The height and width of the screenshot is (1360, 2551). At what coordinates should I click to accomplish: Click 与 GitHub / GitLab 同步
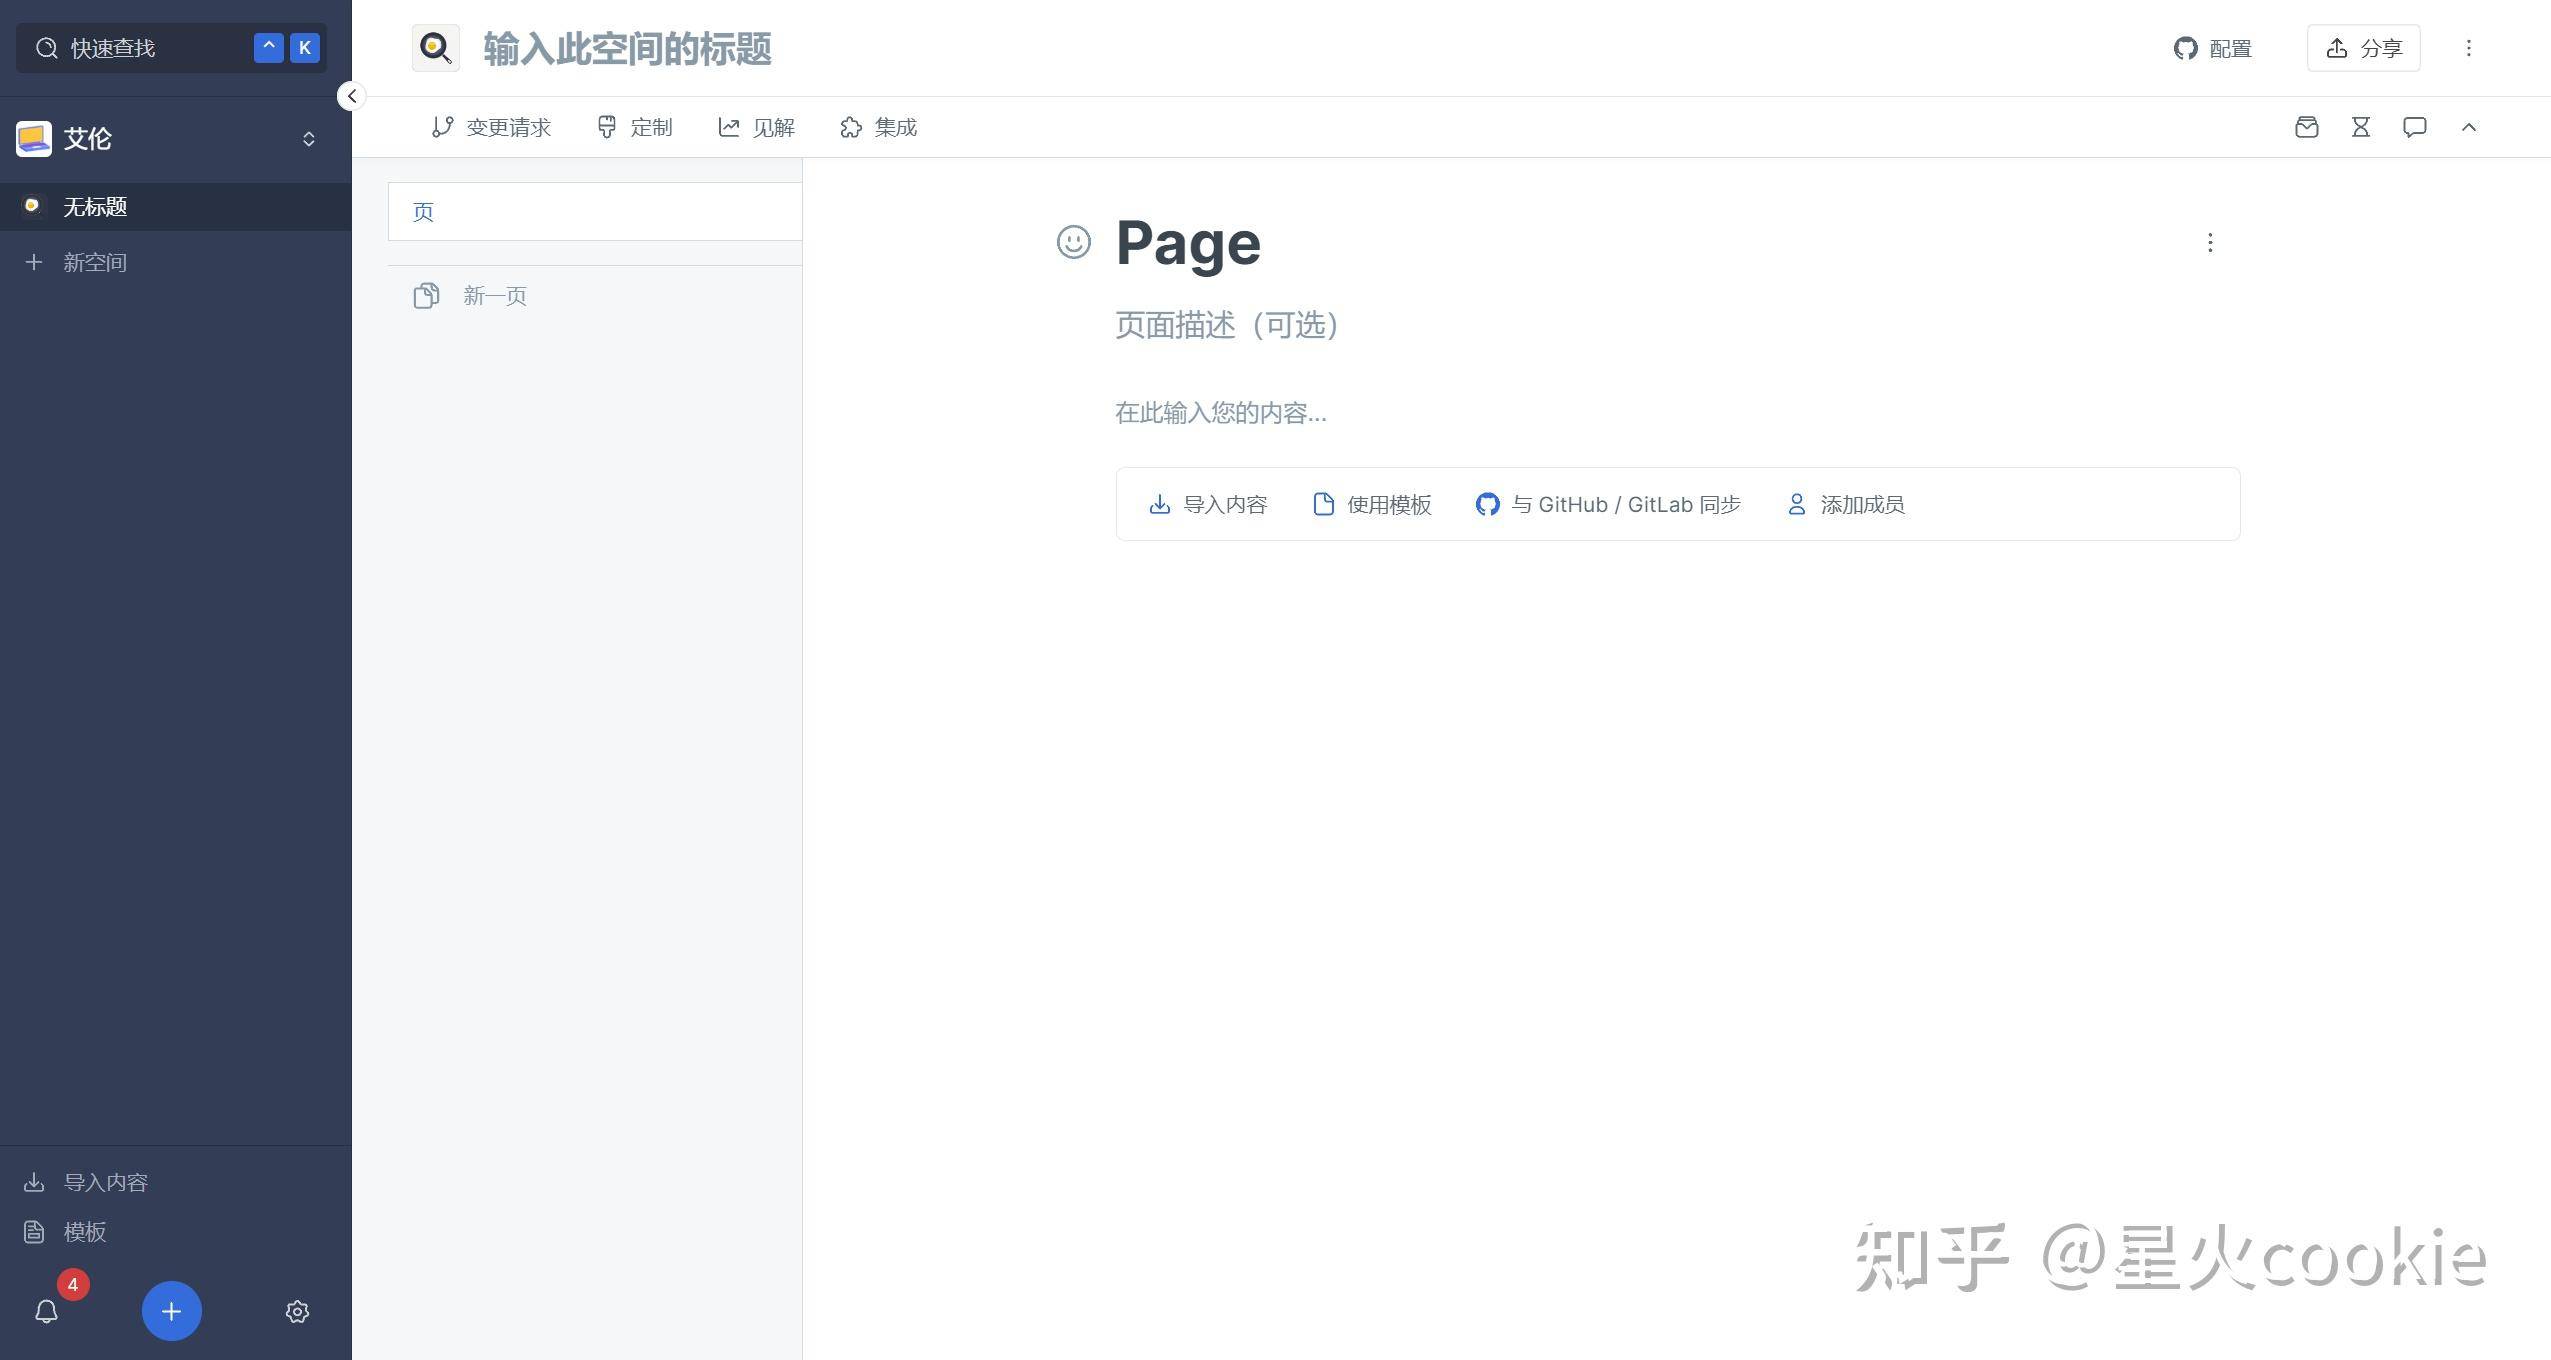coord(1608,504)
